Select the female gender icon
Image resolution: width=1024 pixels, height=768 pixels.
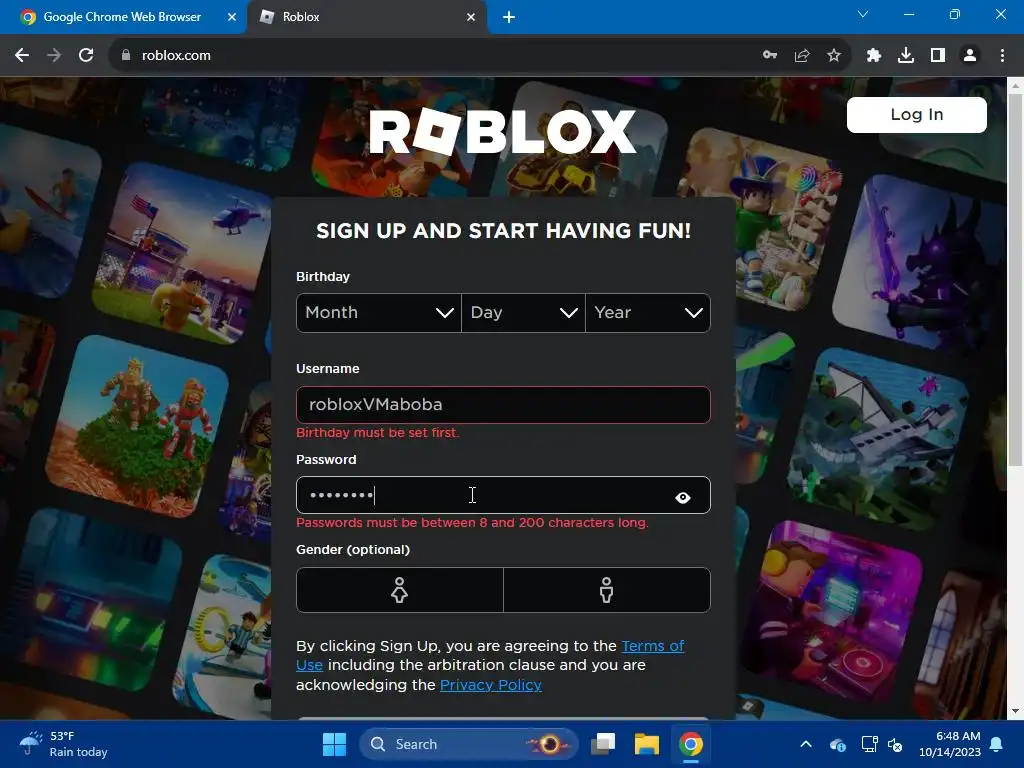(400, 590)
